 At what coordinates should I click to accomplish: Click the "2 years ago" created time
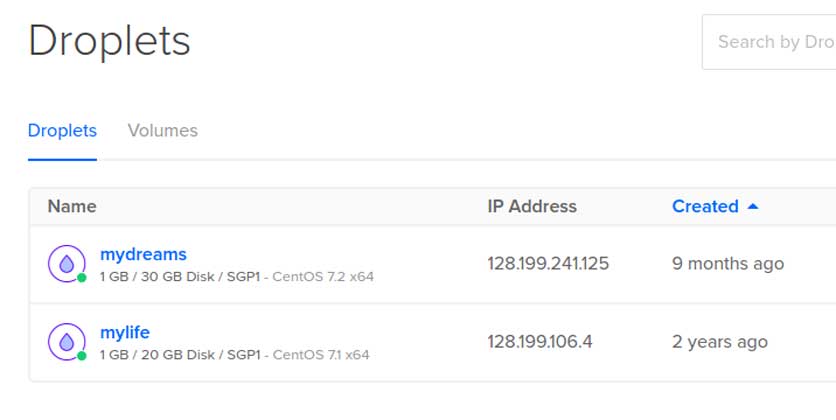pyautogui.click(x=720, y=342)
